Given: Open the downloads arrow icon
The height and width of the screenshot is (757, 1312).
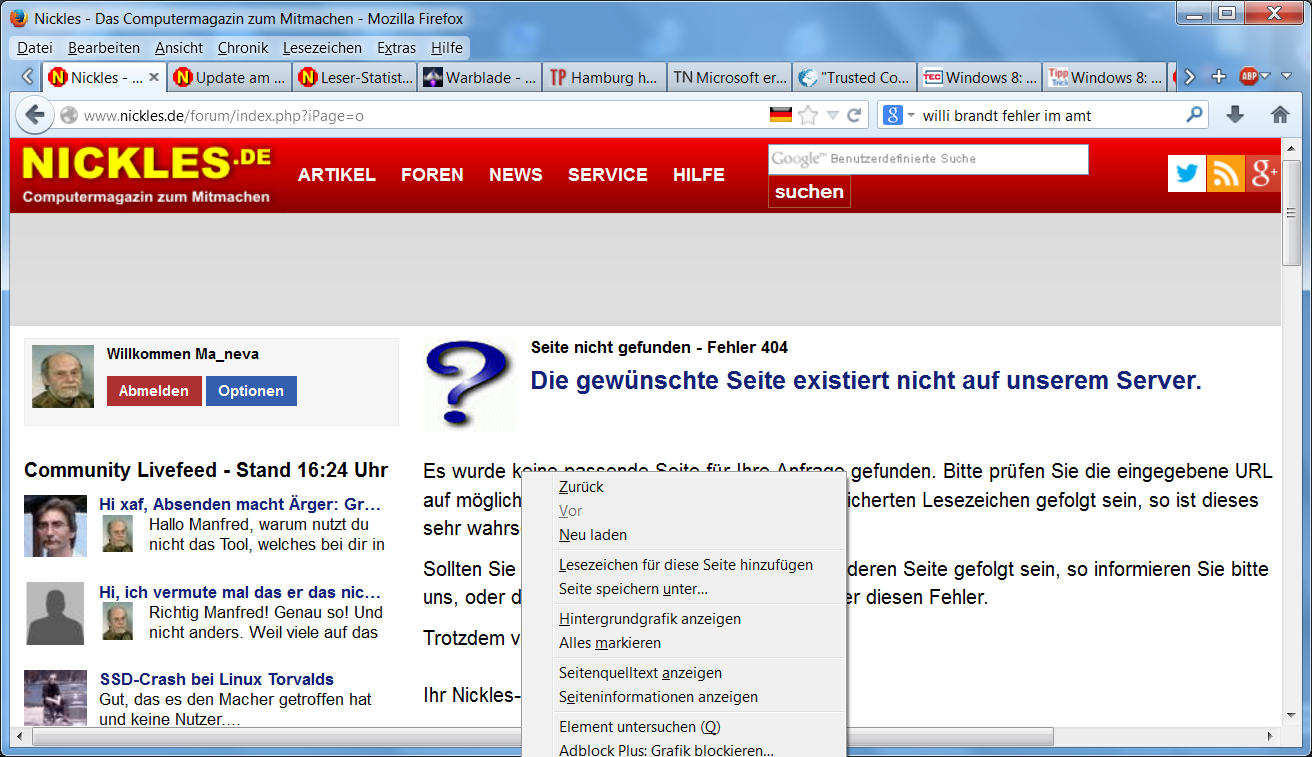Looking at the screenshot, I should [x=1235, y=115].
